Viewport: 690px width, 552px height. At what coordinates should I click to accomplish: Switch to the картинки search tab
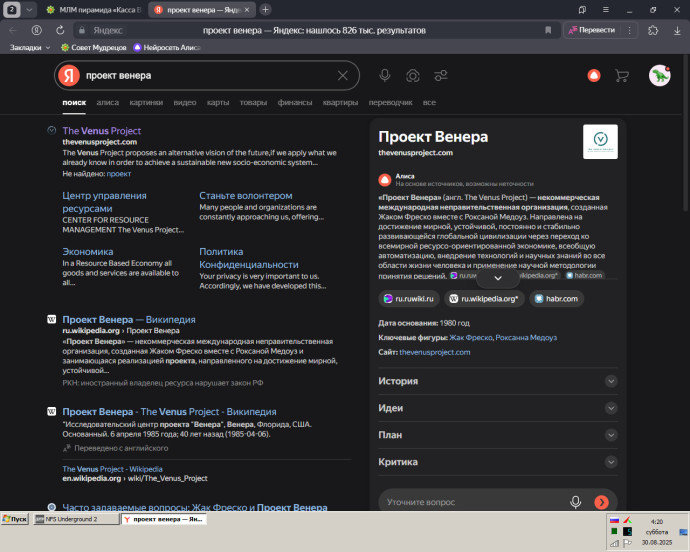(x=146, y=103)
